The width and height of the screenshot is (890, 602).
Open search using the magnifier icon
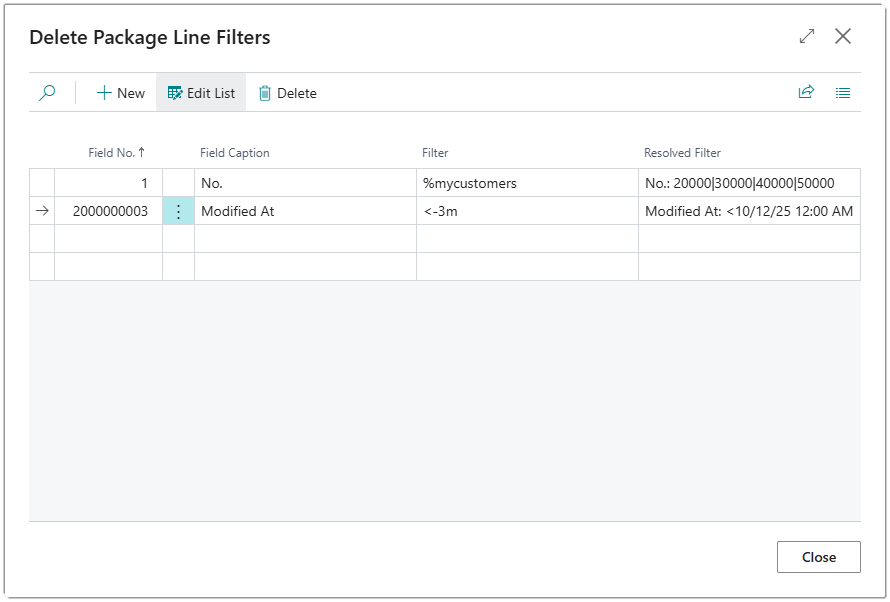[48, 92]
